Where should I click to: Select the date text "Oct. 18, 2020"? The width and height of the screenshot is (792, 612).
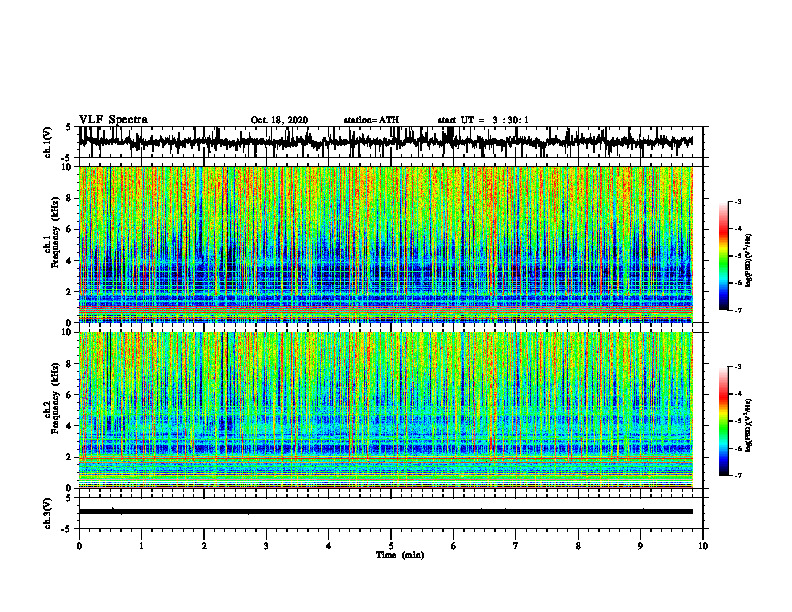pyautogui.click(x=279, y=120)
